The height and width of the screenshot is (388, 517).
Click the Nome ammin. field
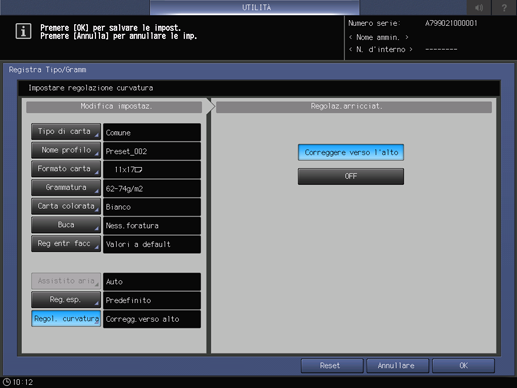point(378,37)
